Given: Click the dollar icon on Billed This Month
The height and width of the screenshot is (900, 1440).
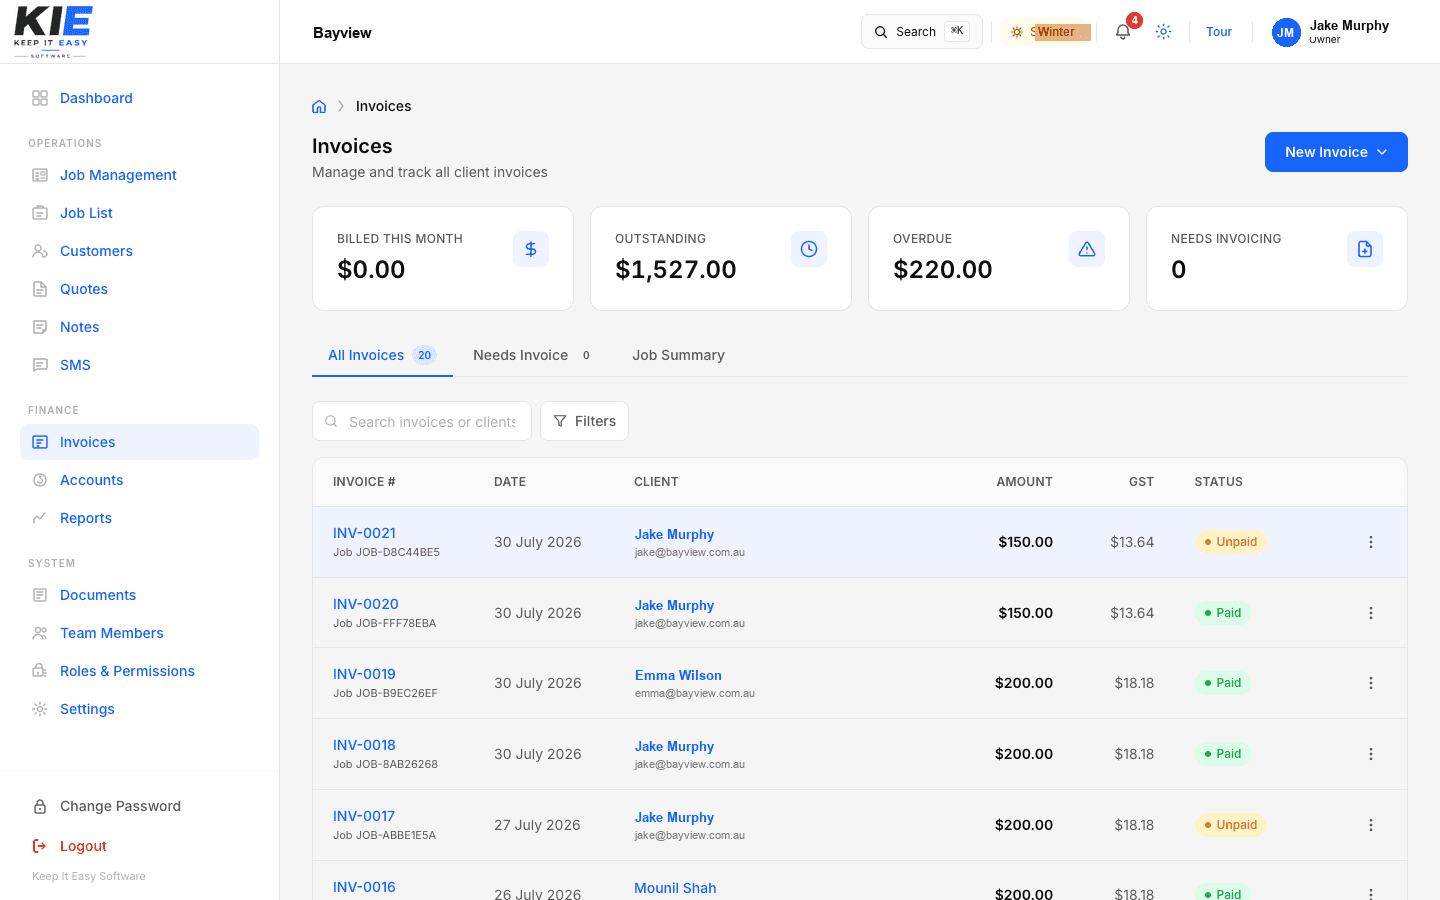Looking at the screenshot, I should click(531, 249).
